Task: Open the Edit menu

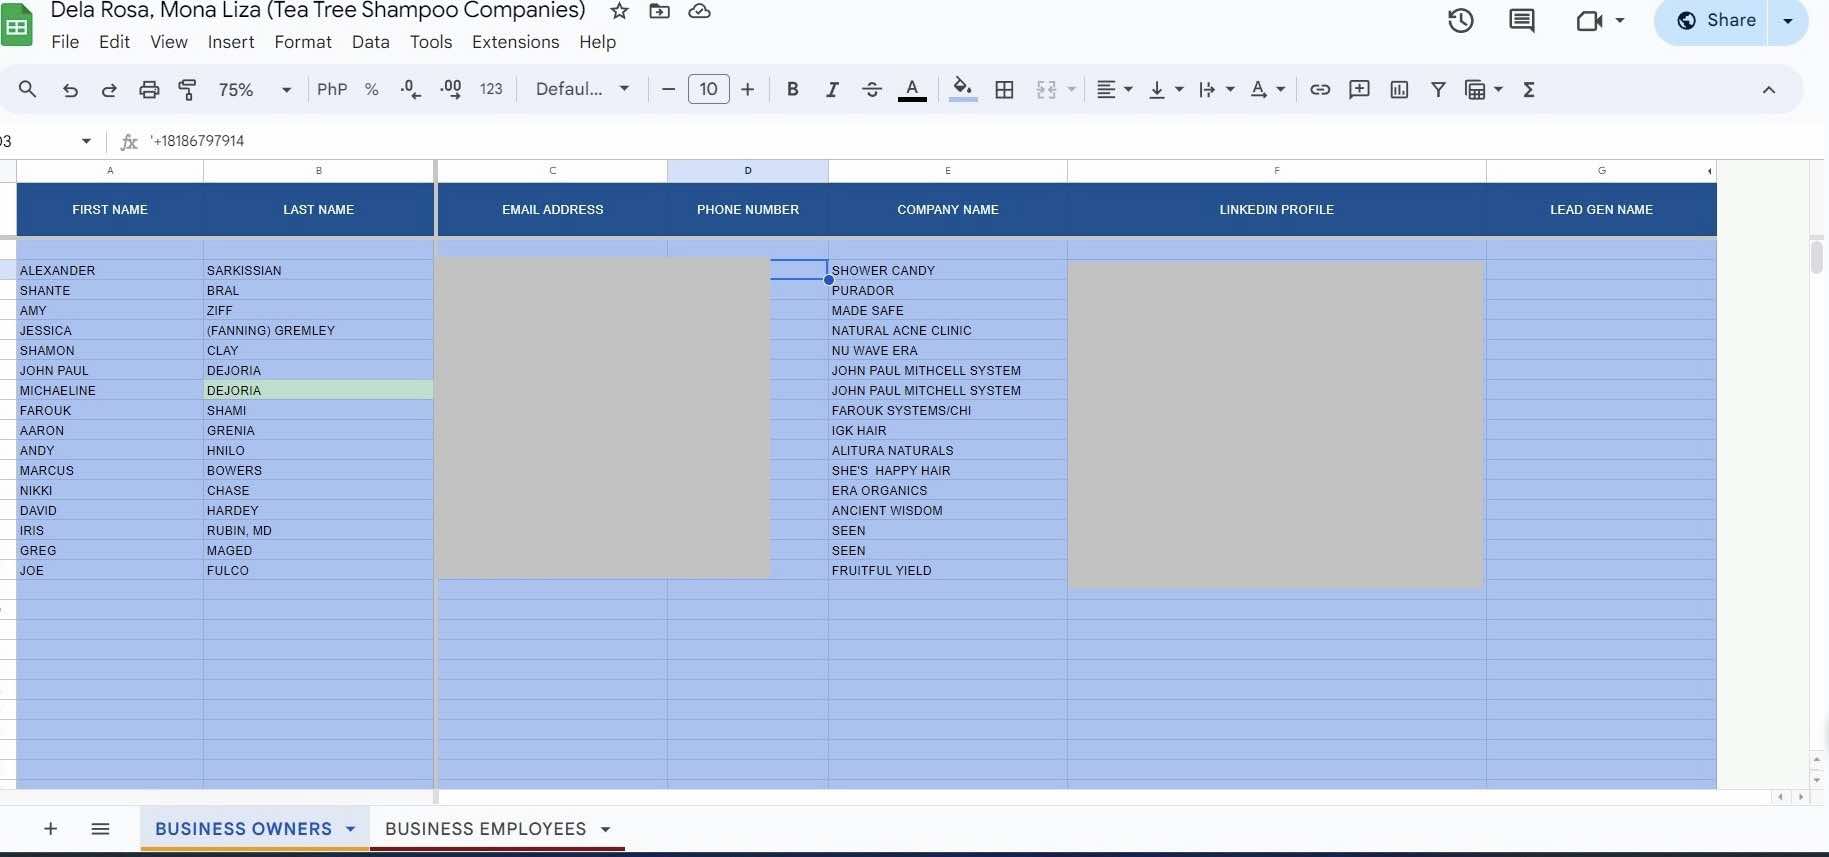Action: coord(114,42)
